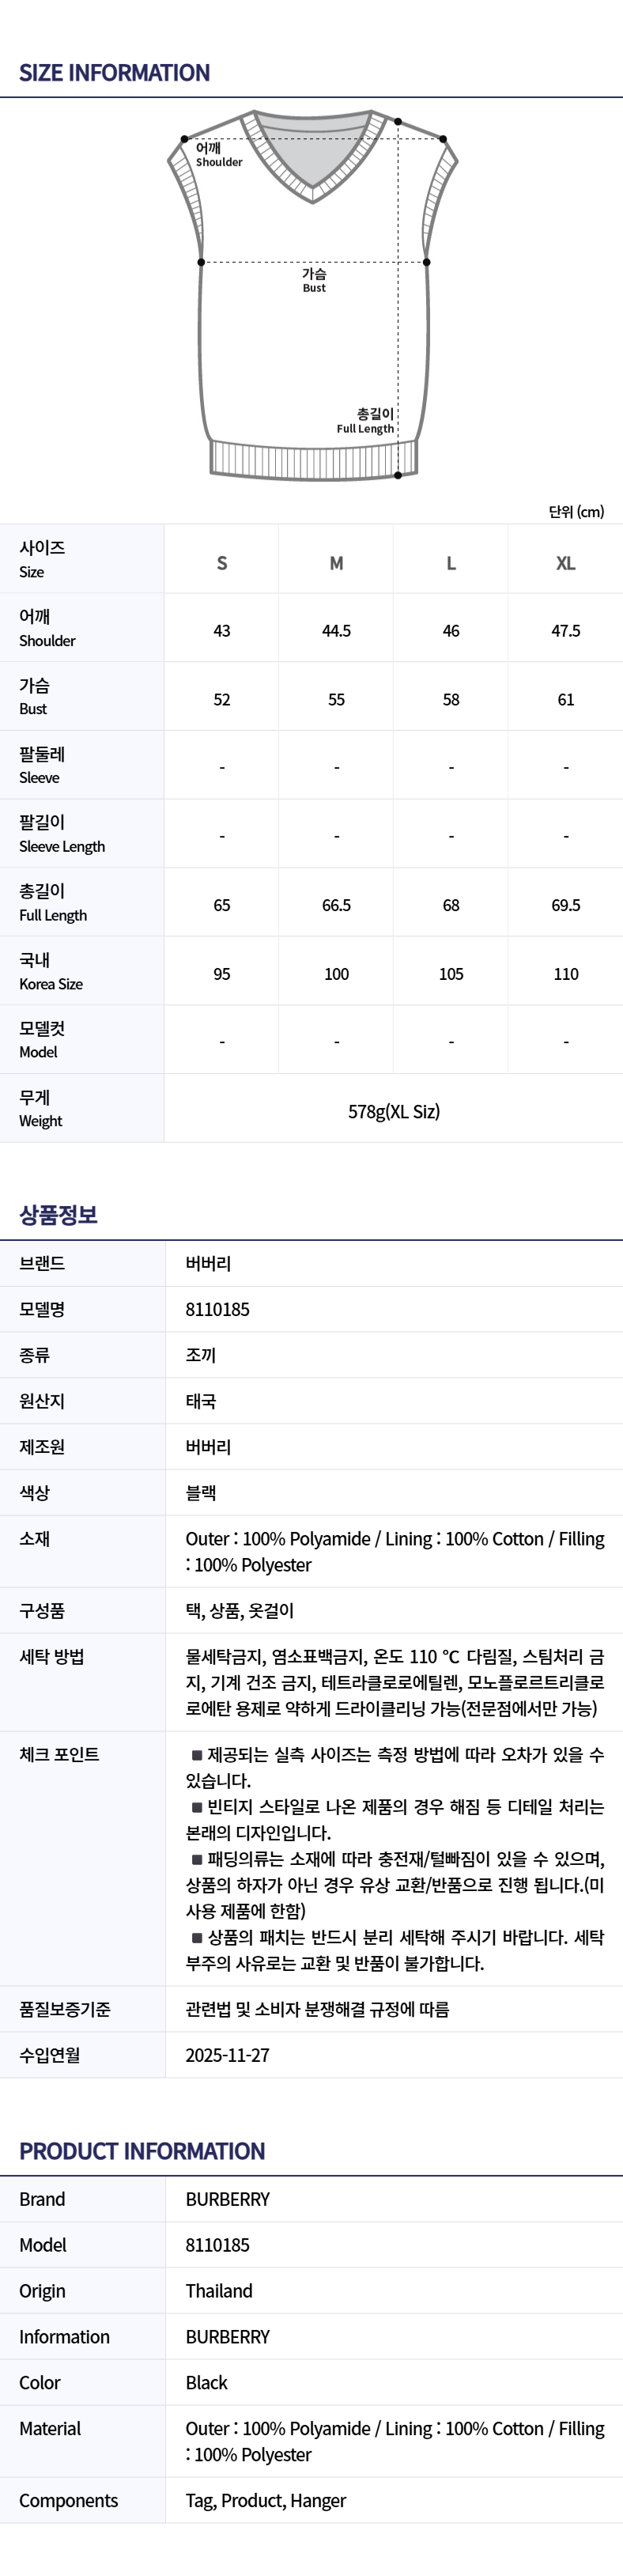The height and width of the screenshot is (2576, 623).
Task: Click the 단위 (cm) unit label
Action: (x=576, y=511)
